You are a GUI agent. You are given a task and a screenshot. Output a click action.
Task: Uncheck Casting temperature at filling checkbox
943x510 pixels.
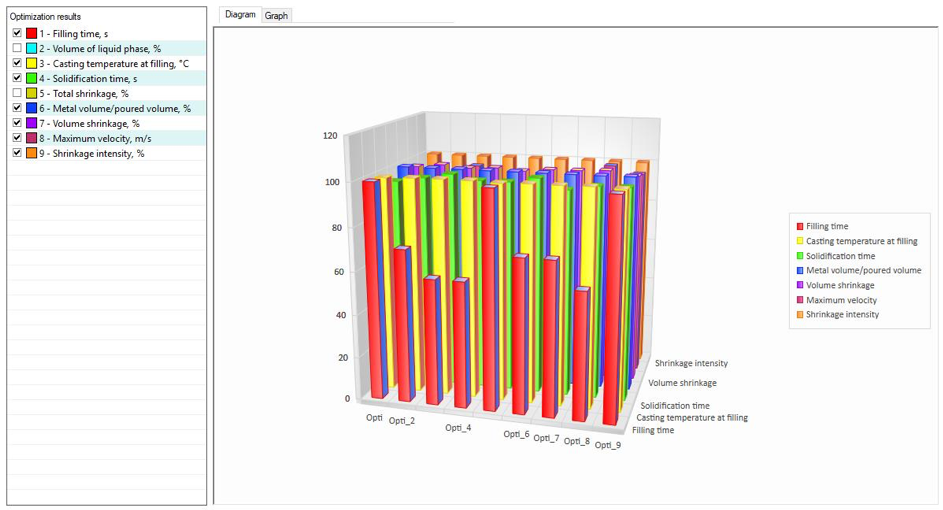17,63
